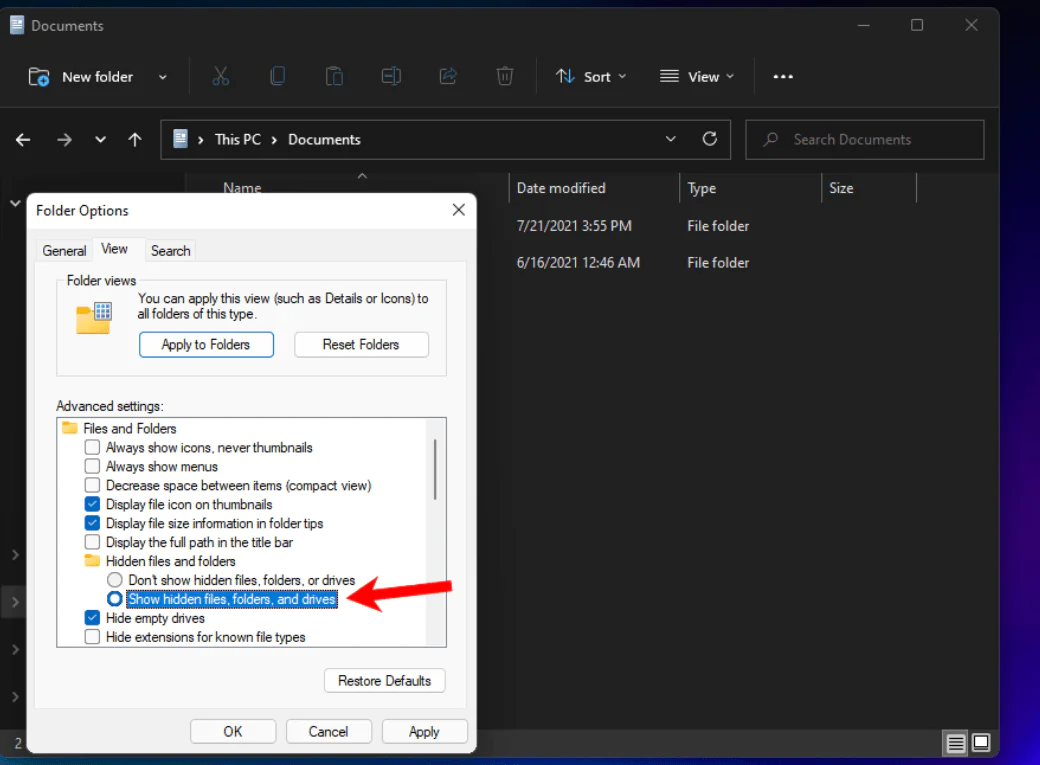Expand the New folder dropdown arrow
The height and width of the screenshot is (765, 1040).
162,76
